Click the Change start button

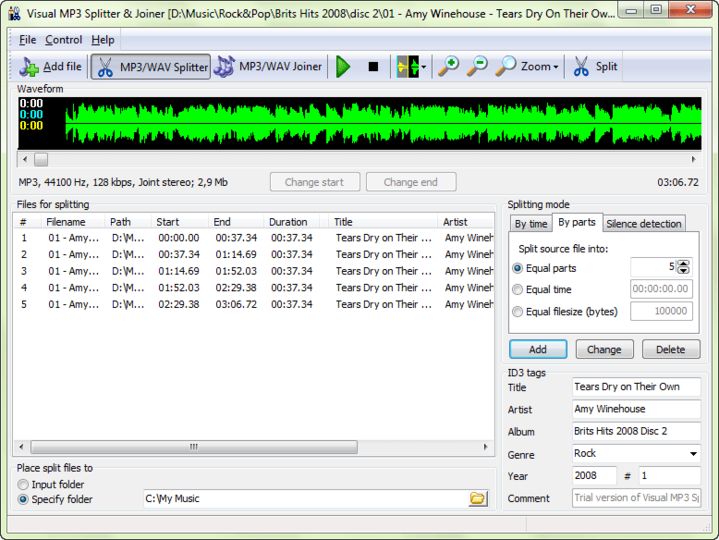[315, 182]
